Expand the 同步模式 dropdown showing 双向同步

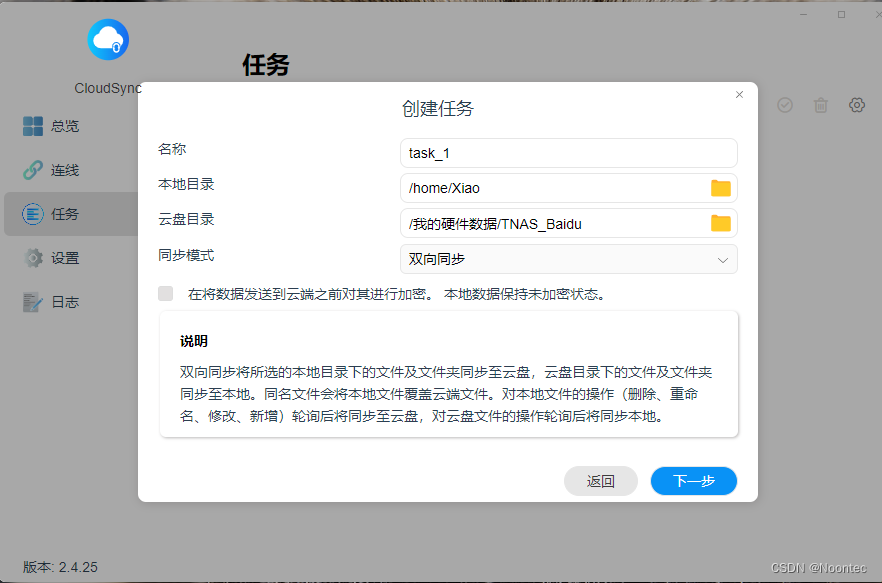coord(568,259)
